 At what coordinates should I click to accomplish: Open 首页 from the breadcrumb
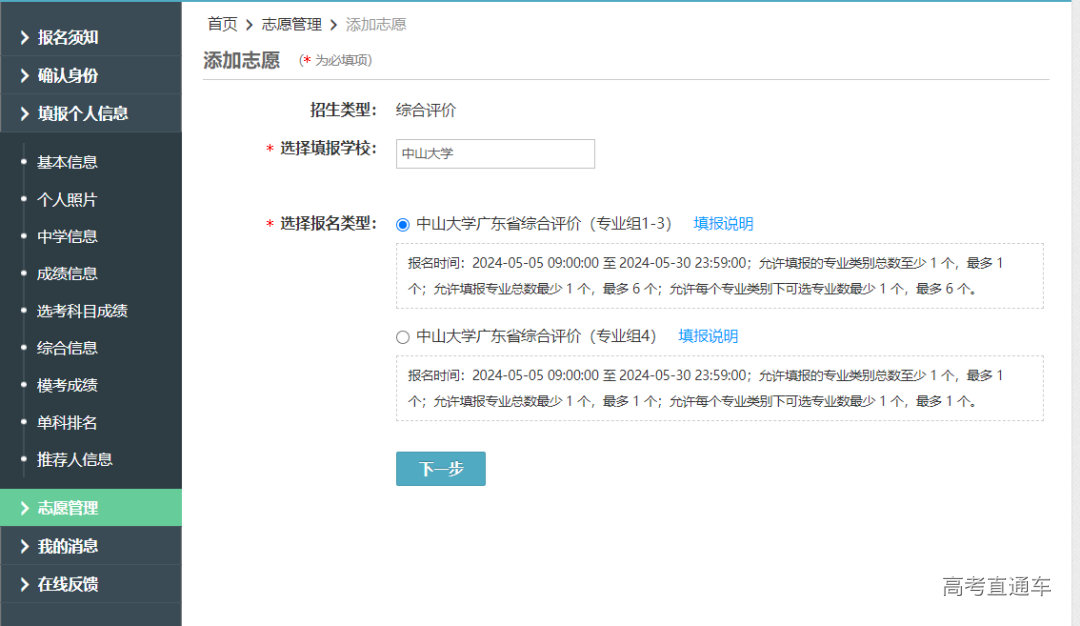222,24
